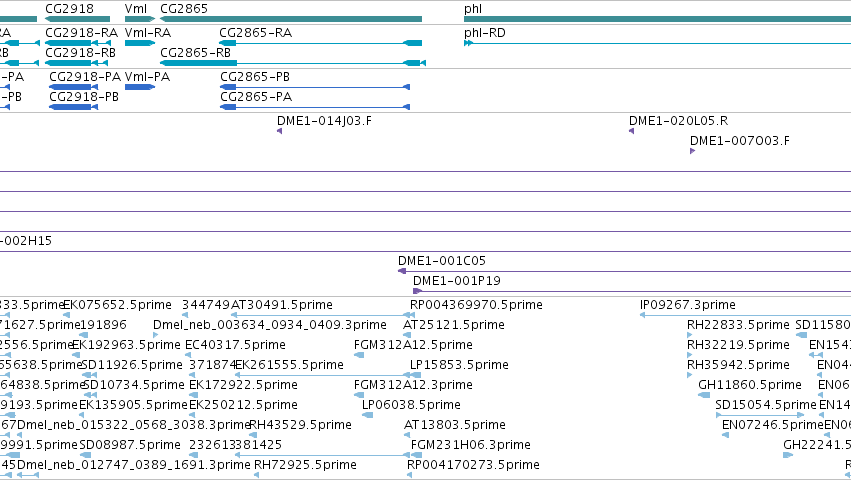
Task: Select the DME1-001C05 BAC start arrow
Action: pos(402,271)
